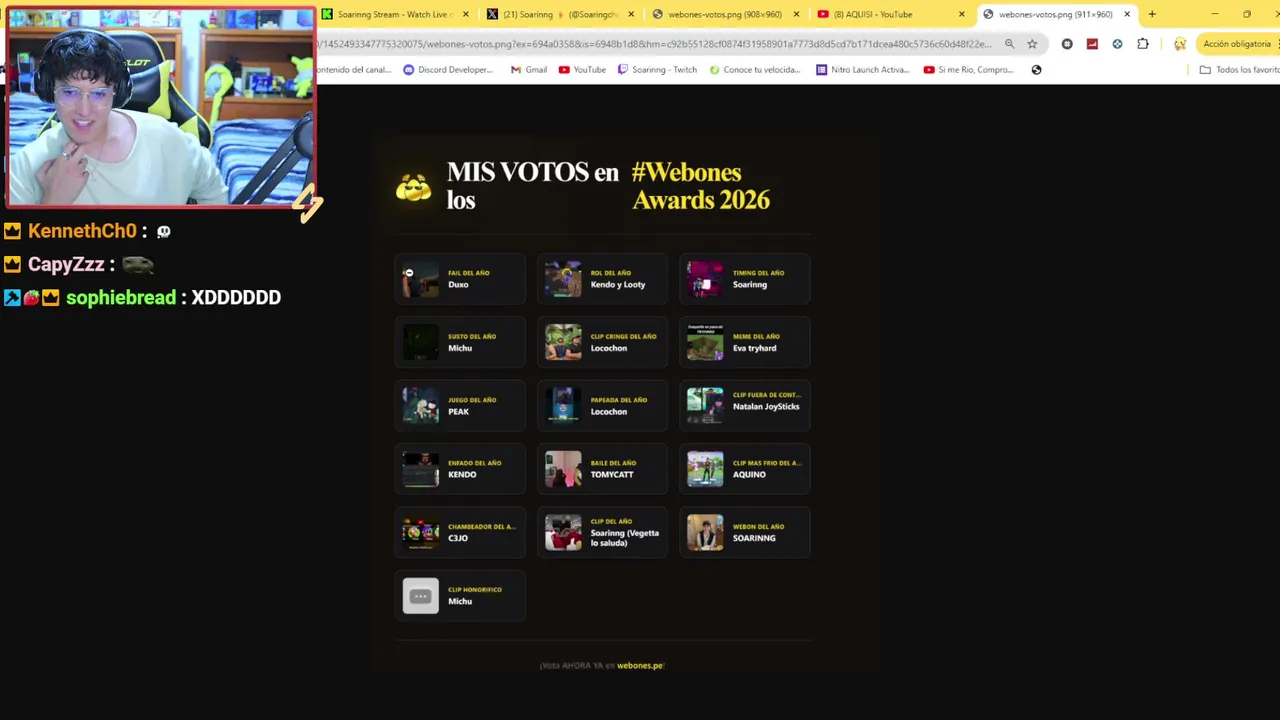
Task: Open the globe-icon bookmark
Action: 1036,70
